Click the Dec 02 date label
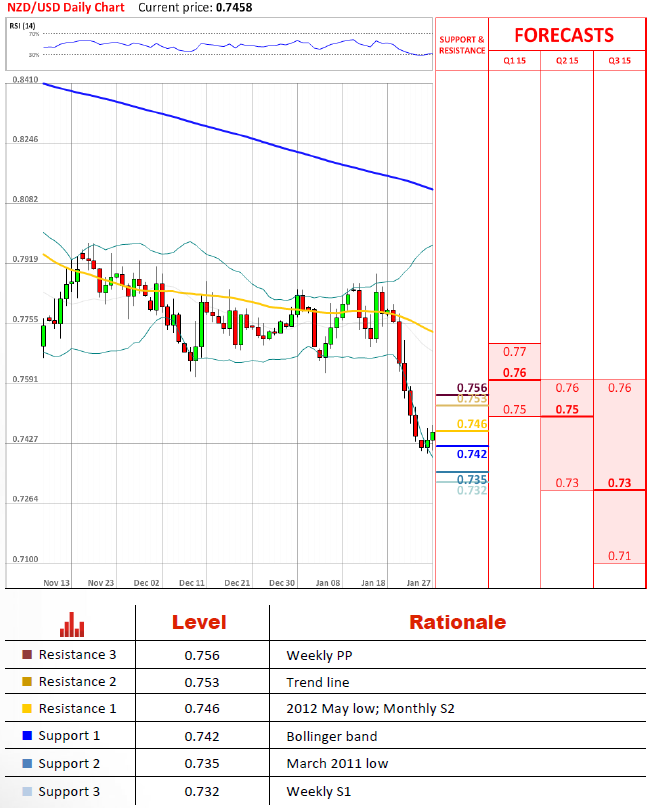This screenshot has height=808, width=650. [x=146, y=583]
